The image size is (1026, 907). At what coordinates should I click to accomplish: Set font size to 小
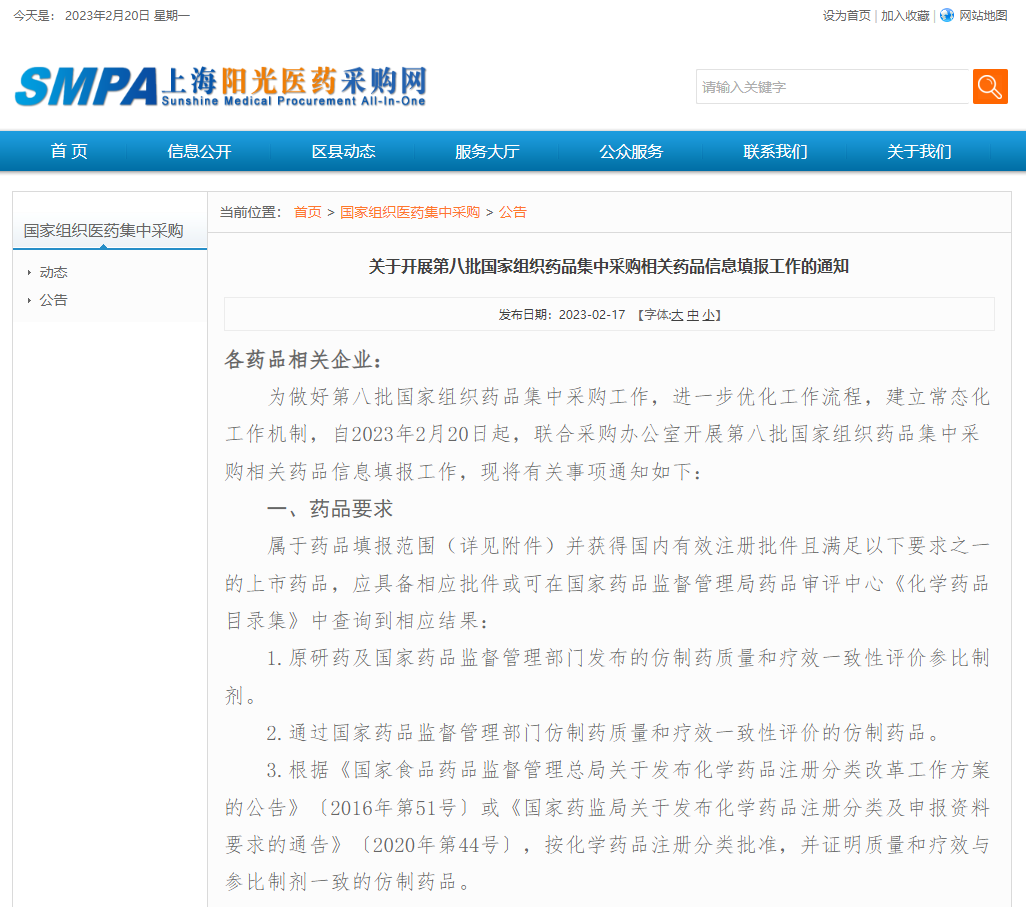(709, 315)
